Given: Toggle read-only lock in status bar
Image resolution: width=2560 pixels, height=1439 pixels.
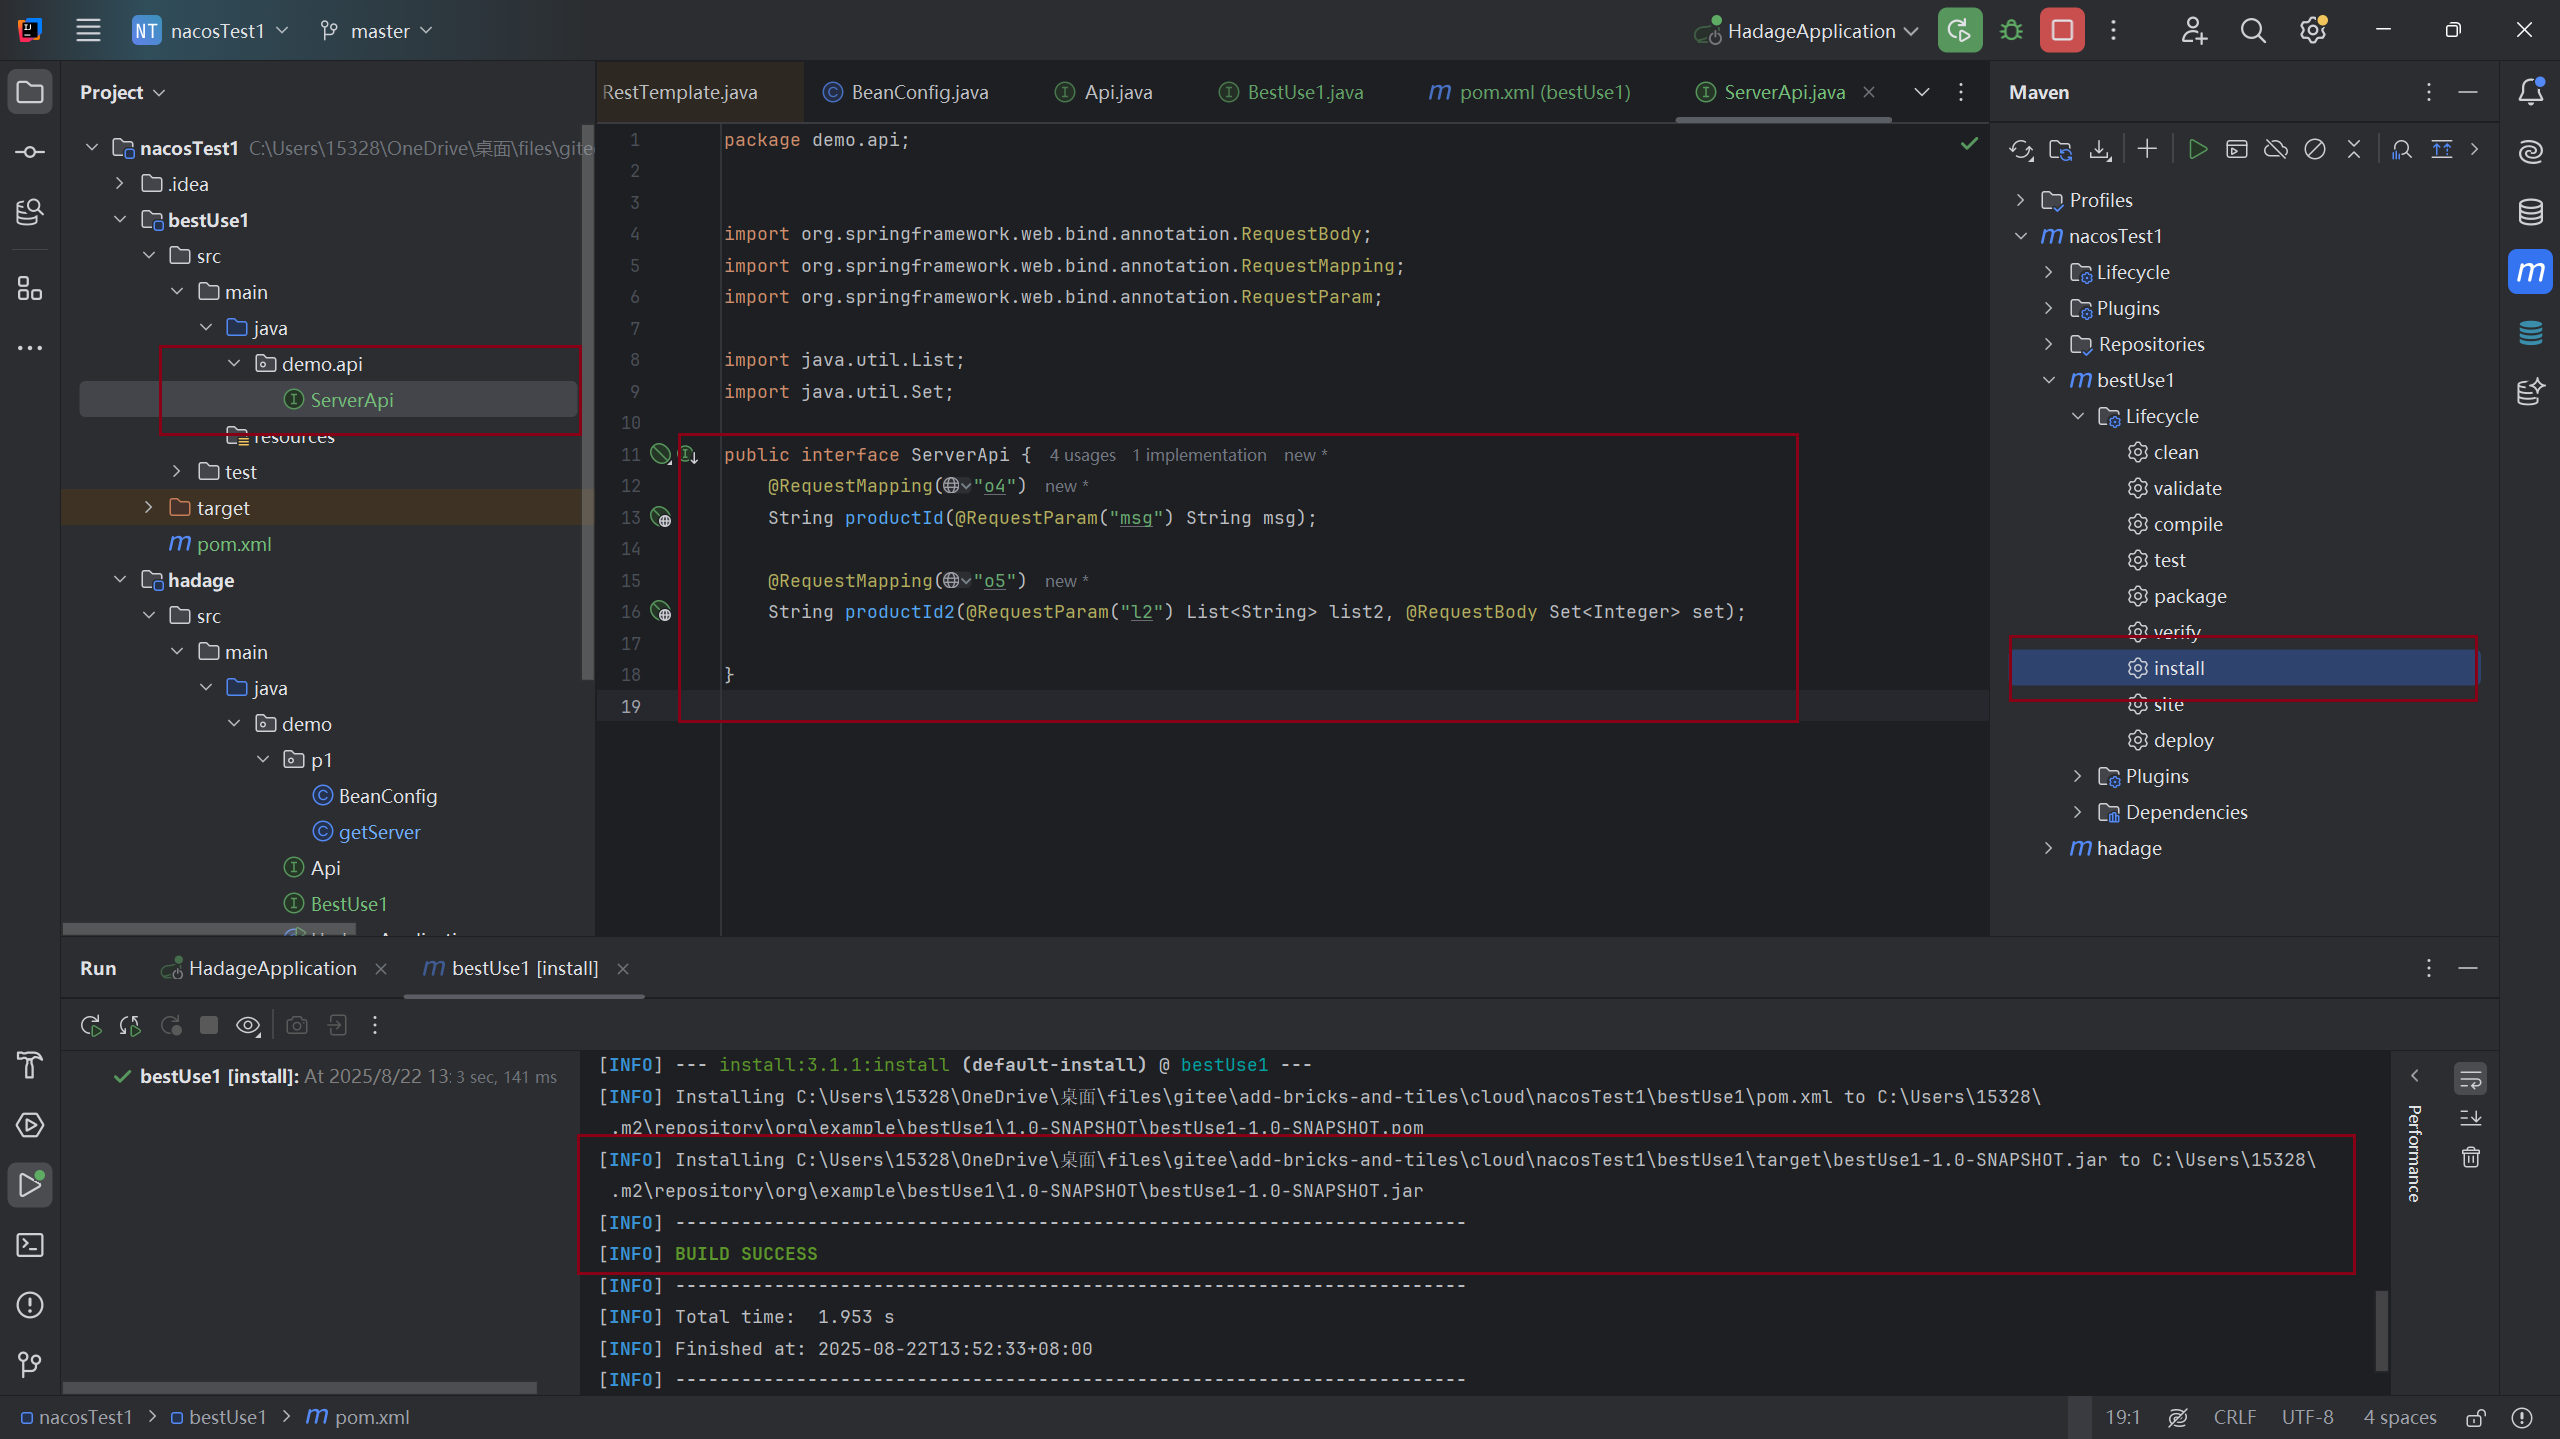Looking at the screenshot, I should (x=2476, y=1418).
